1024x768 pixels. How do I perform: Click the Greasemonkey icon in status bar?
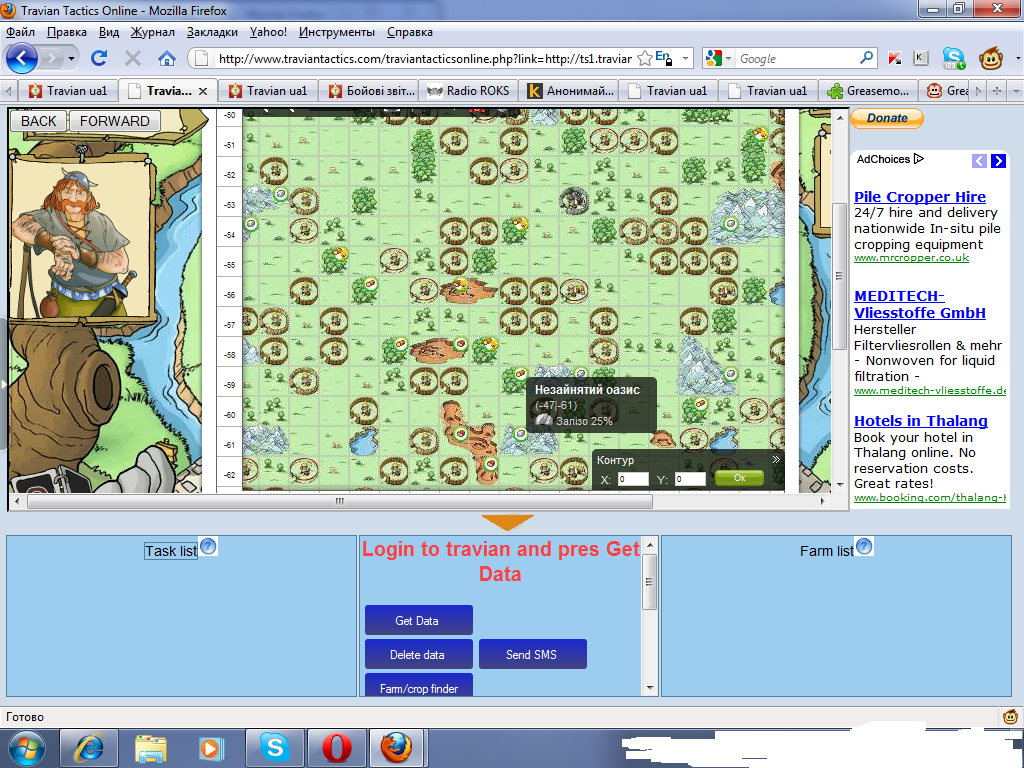point(1010,716)
